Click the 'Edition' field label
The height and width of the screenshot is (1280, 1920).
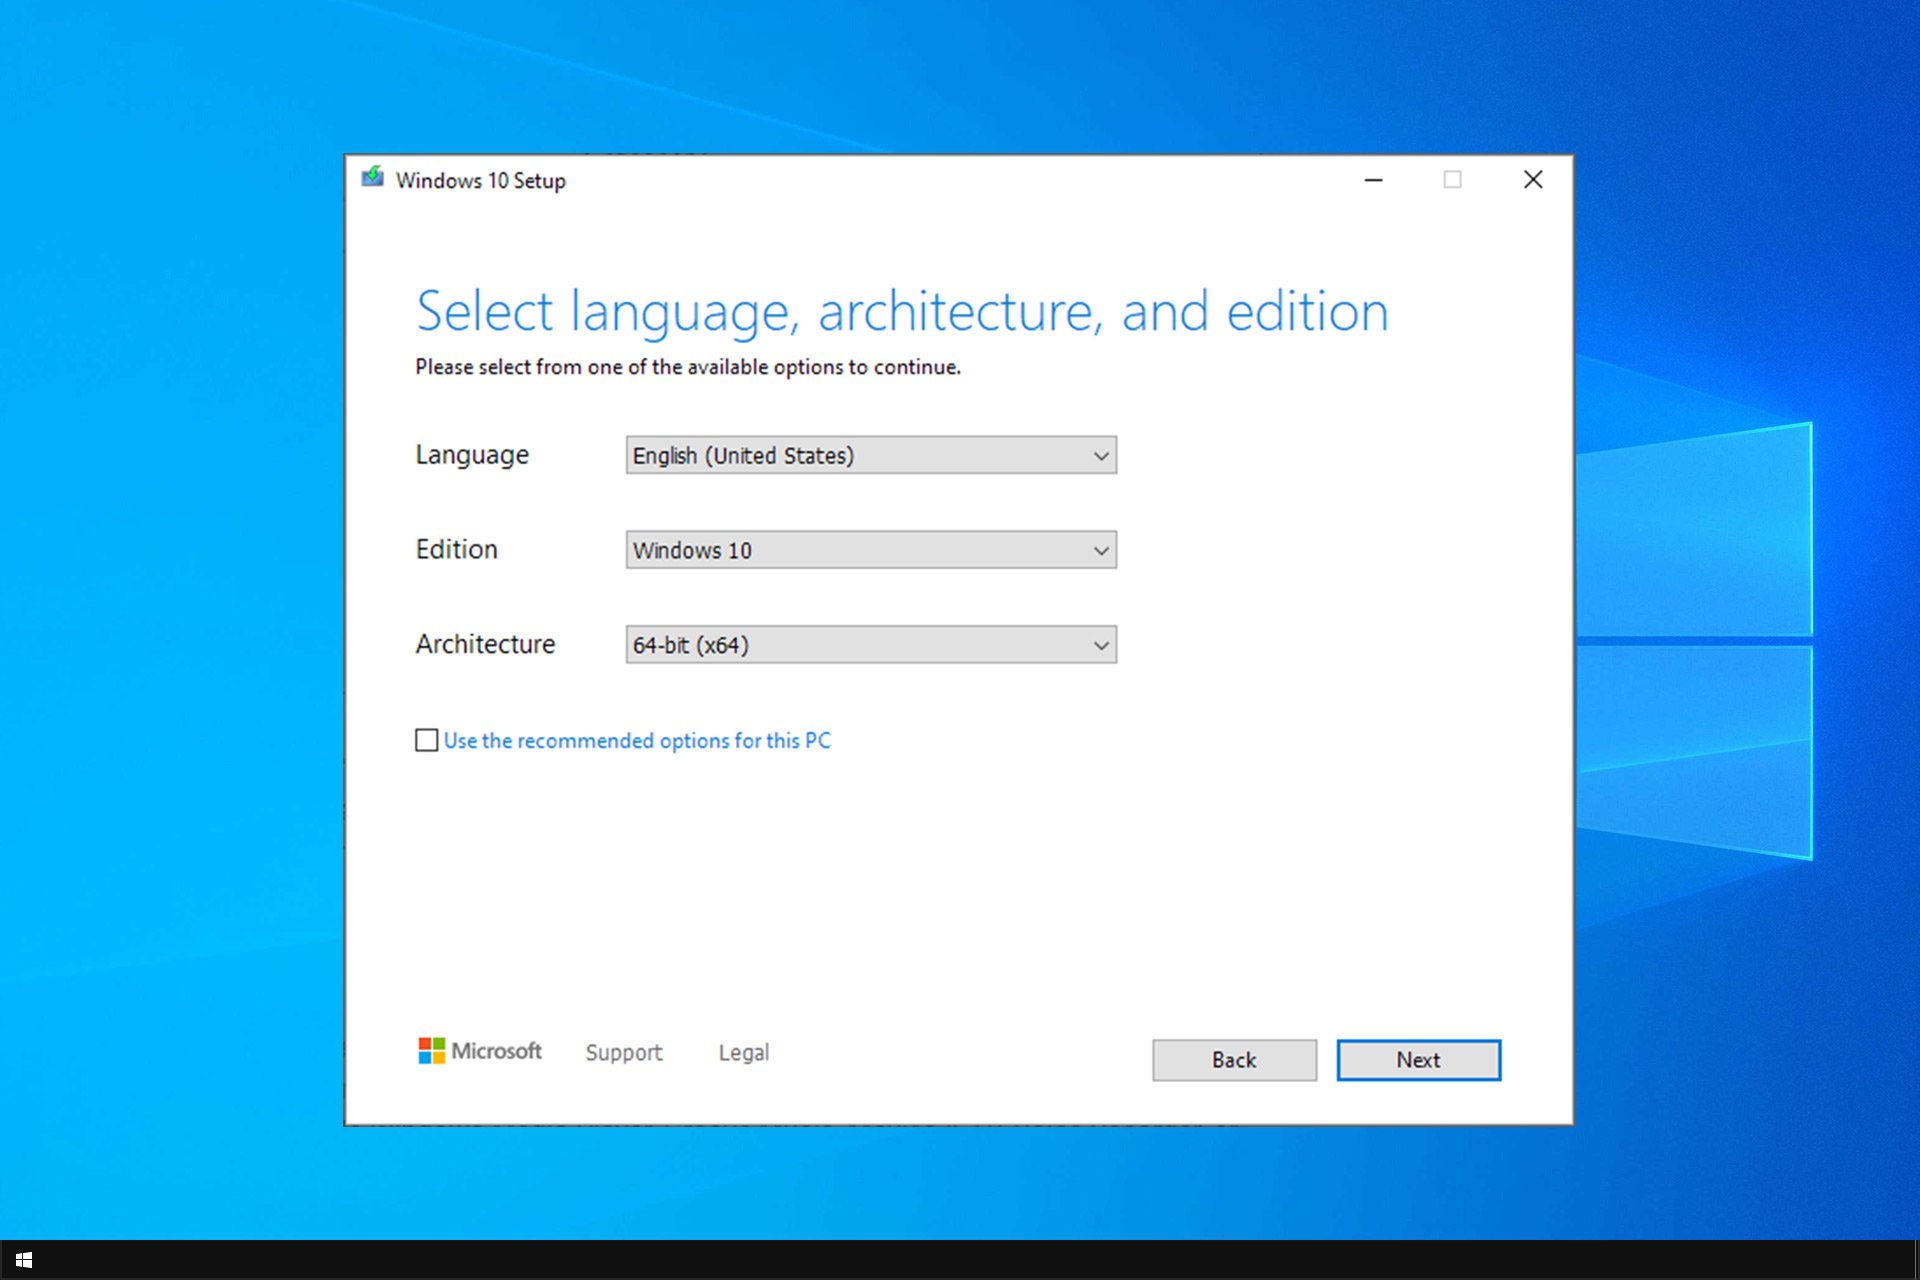(x=456, y=549)
